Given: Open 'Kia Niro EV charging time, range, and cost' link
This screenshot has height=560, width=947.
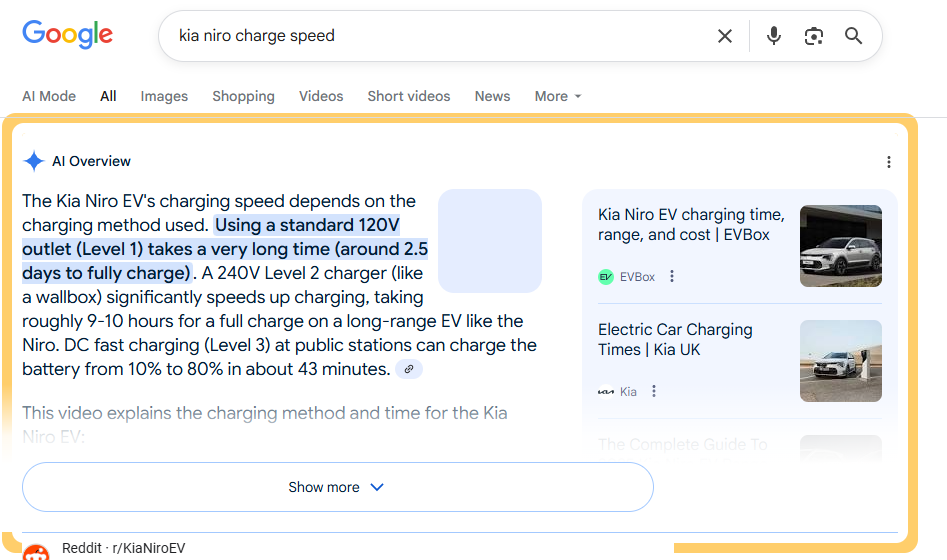Looking at the screenshot, I should click(691, 225).
